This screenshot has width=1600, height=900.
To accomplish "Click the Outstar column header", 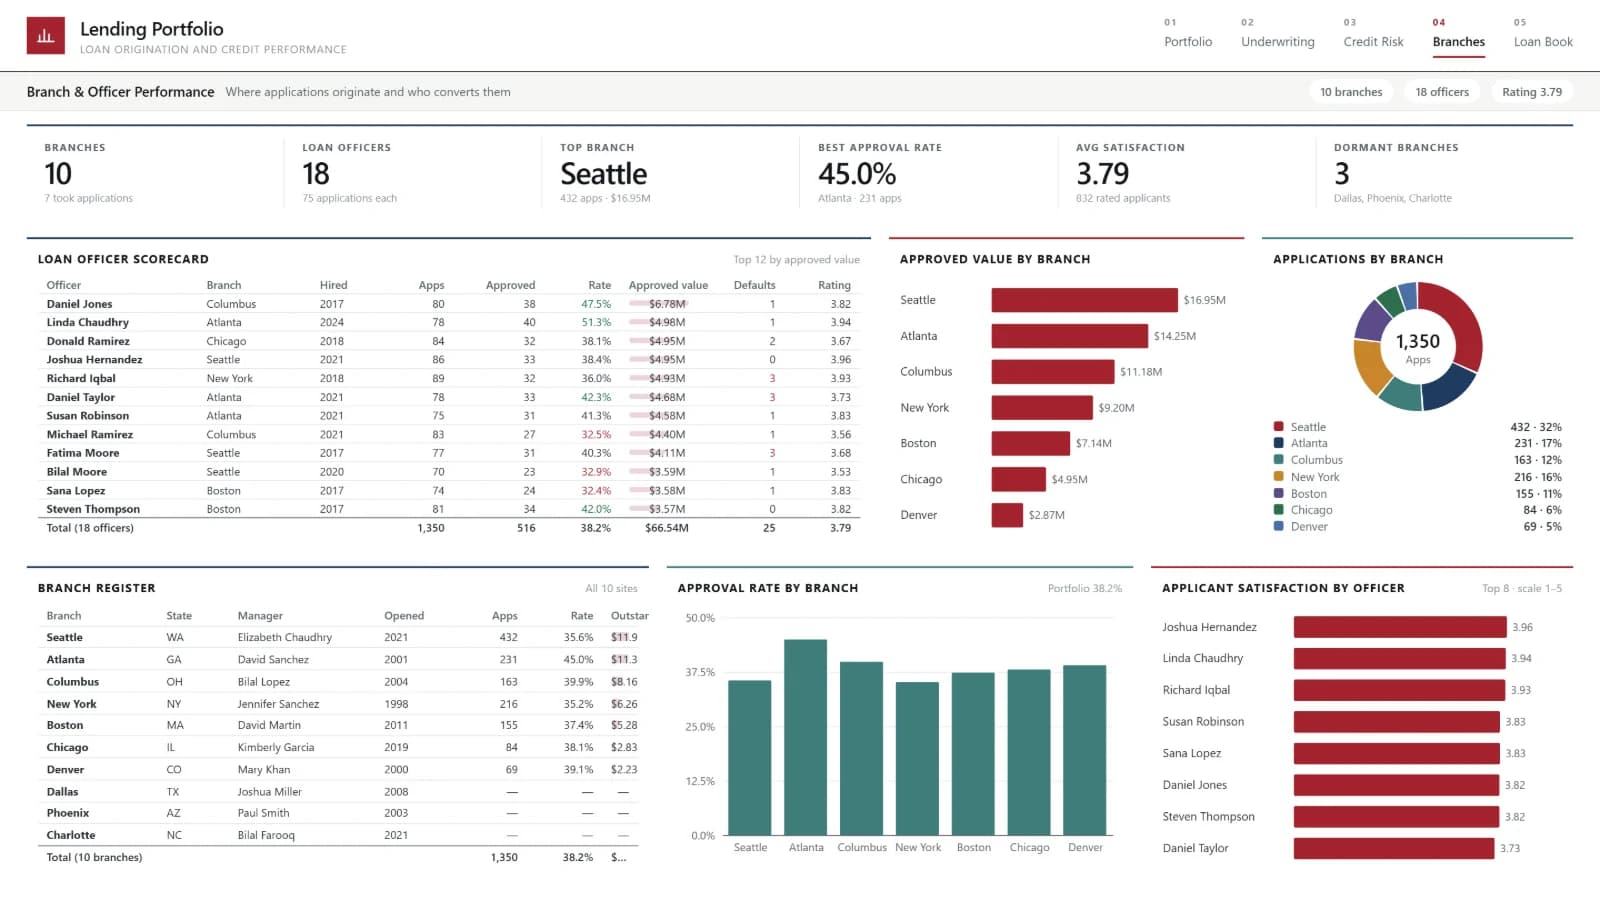I will (x=630, y=616).
